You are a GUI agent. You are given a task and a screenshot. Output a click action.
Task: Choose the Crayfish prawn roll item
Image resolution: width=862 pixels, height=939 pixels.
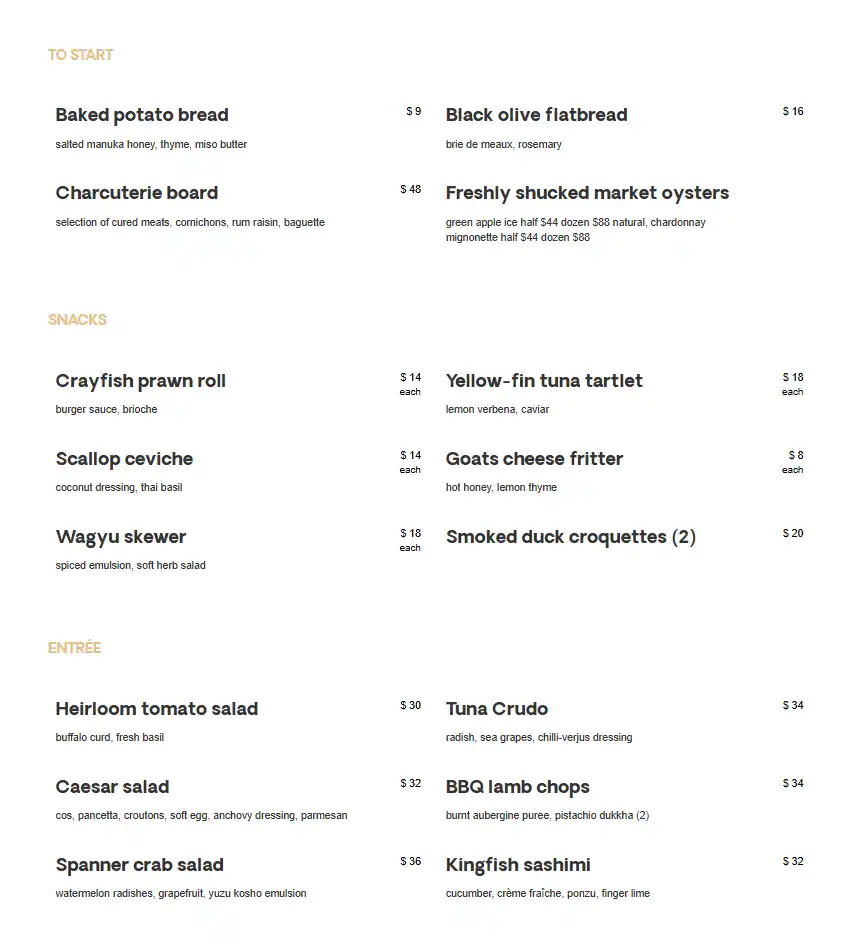coord(141,381)
